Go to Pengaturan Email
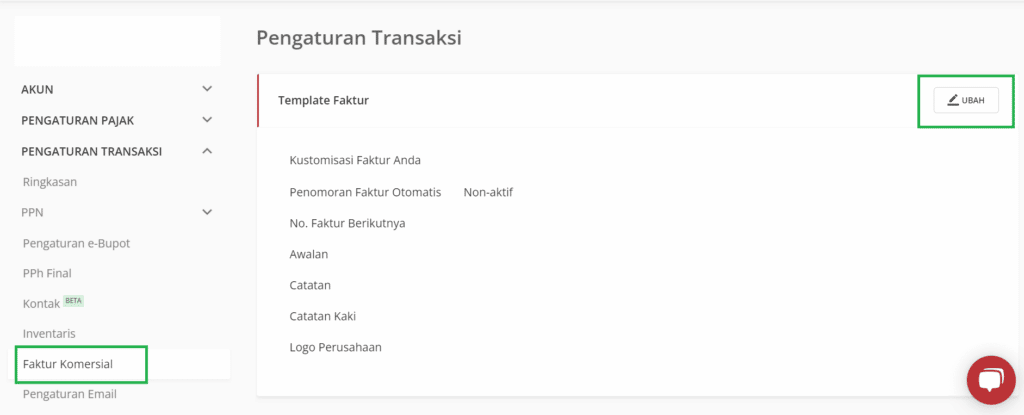Viewport: 1024px width, 415px height. click(x=69, y=394)
